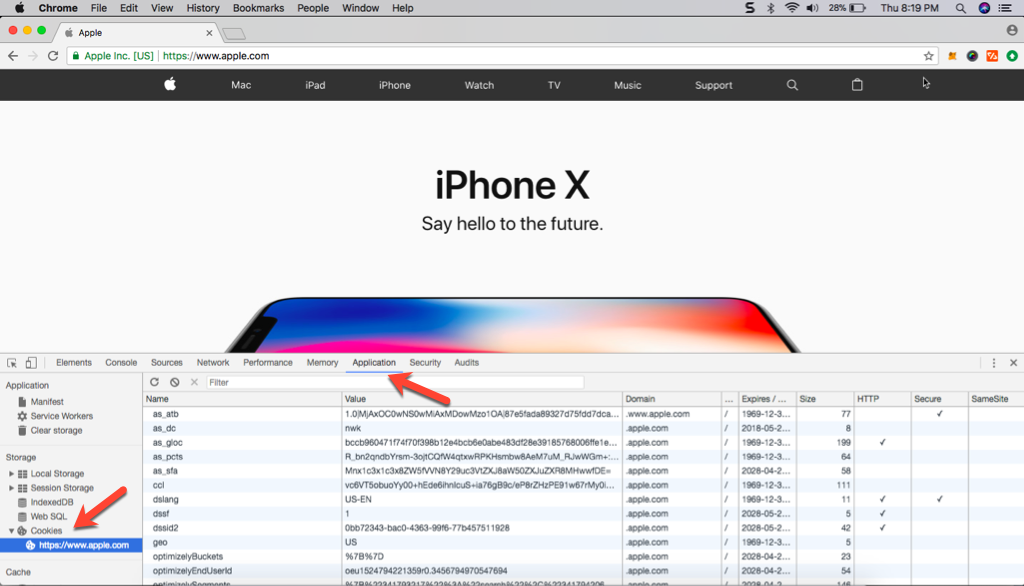The height and width of the screenshot is (586, 1024).
Task: Open the Apple site search icon
Action: click(x=792, y=85)
